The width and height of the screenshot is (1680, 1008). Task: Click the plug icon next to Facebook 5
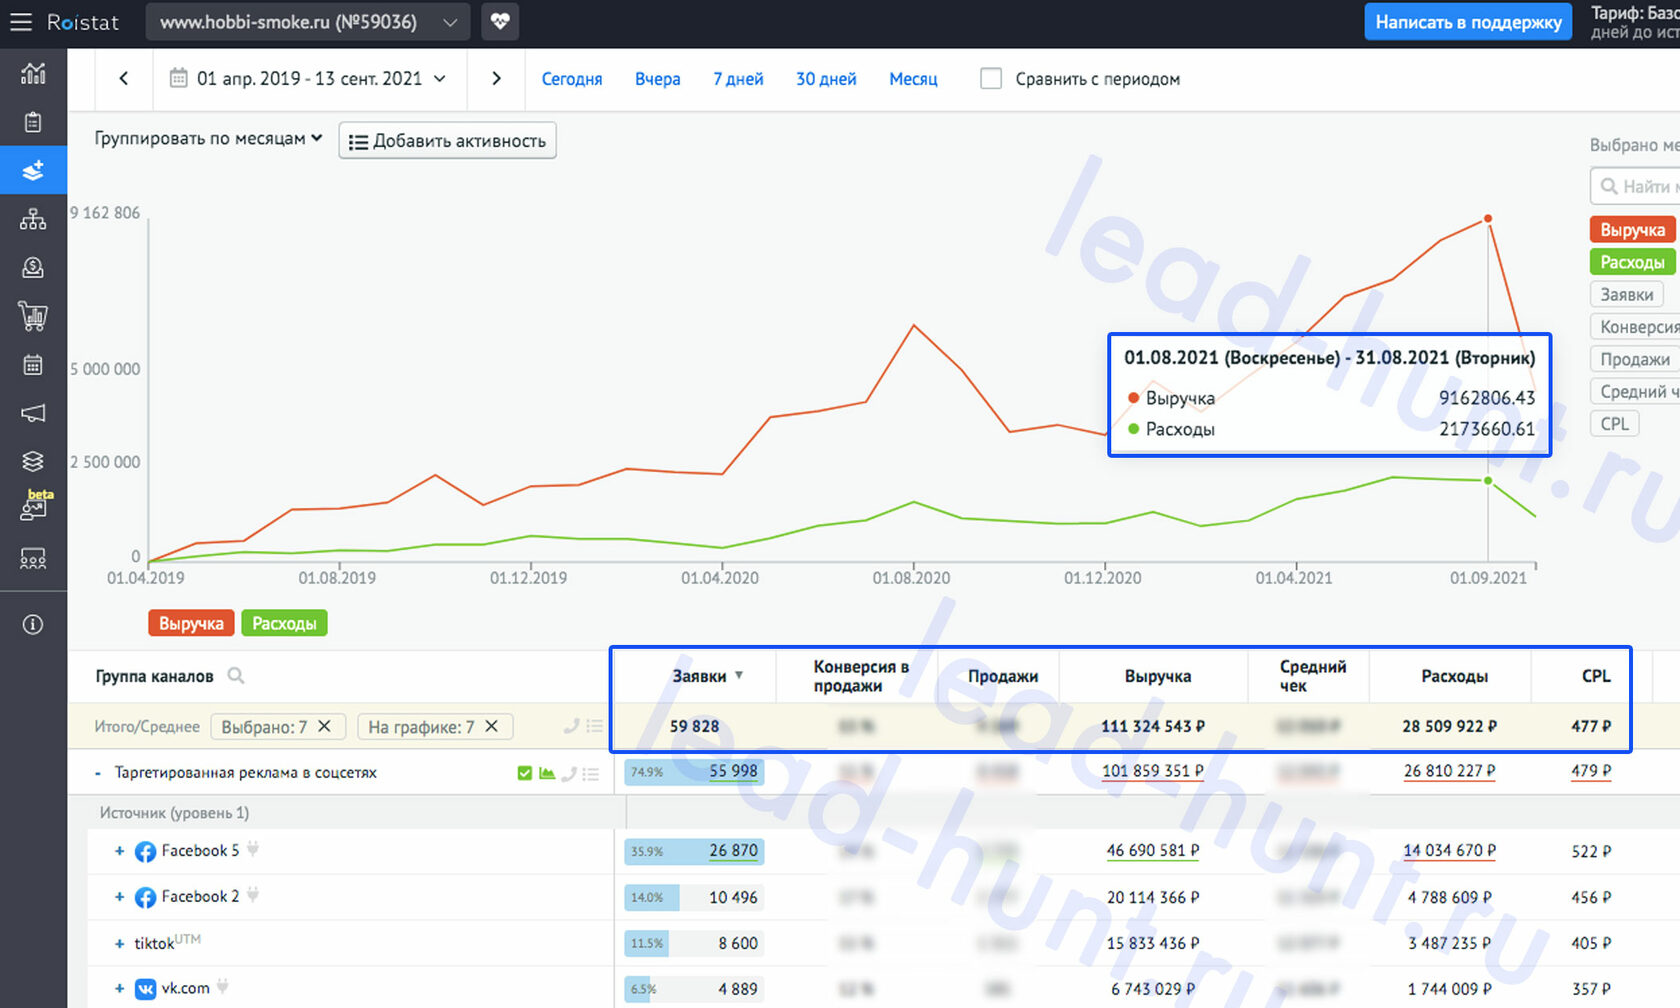coord(253,849)
